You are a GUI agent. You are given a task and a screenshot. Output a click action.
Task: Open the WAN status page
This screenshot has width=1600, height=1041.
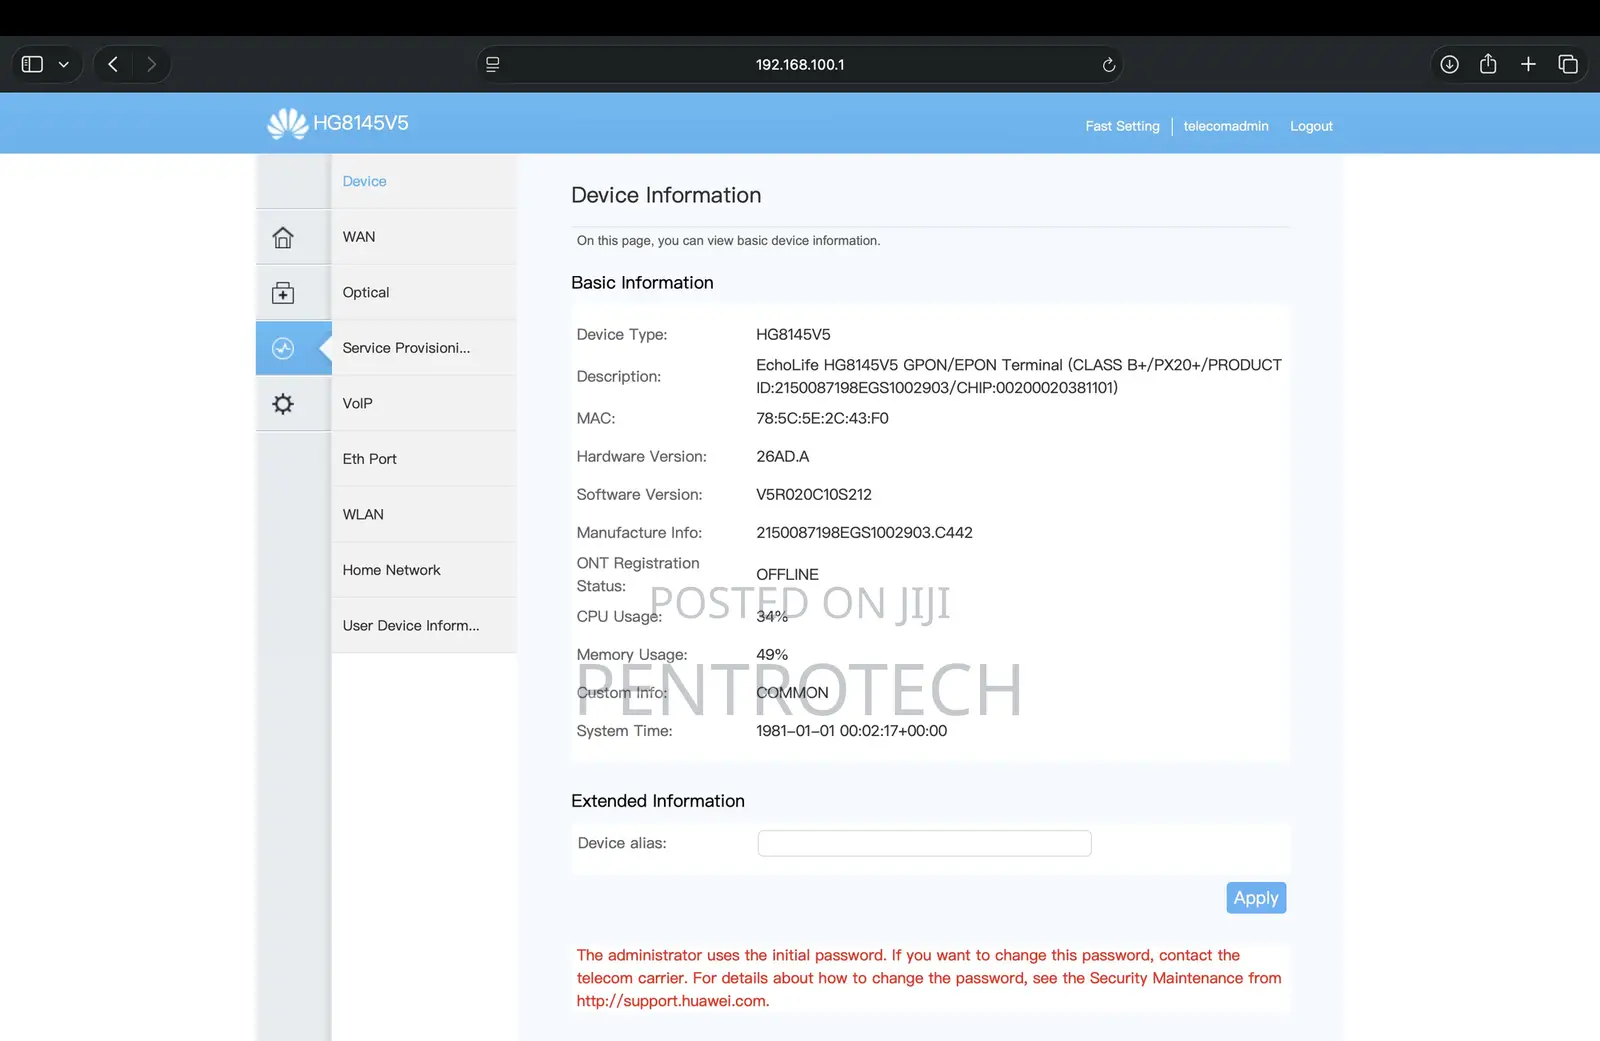coord(424,237)
